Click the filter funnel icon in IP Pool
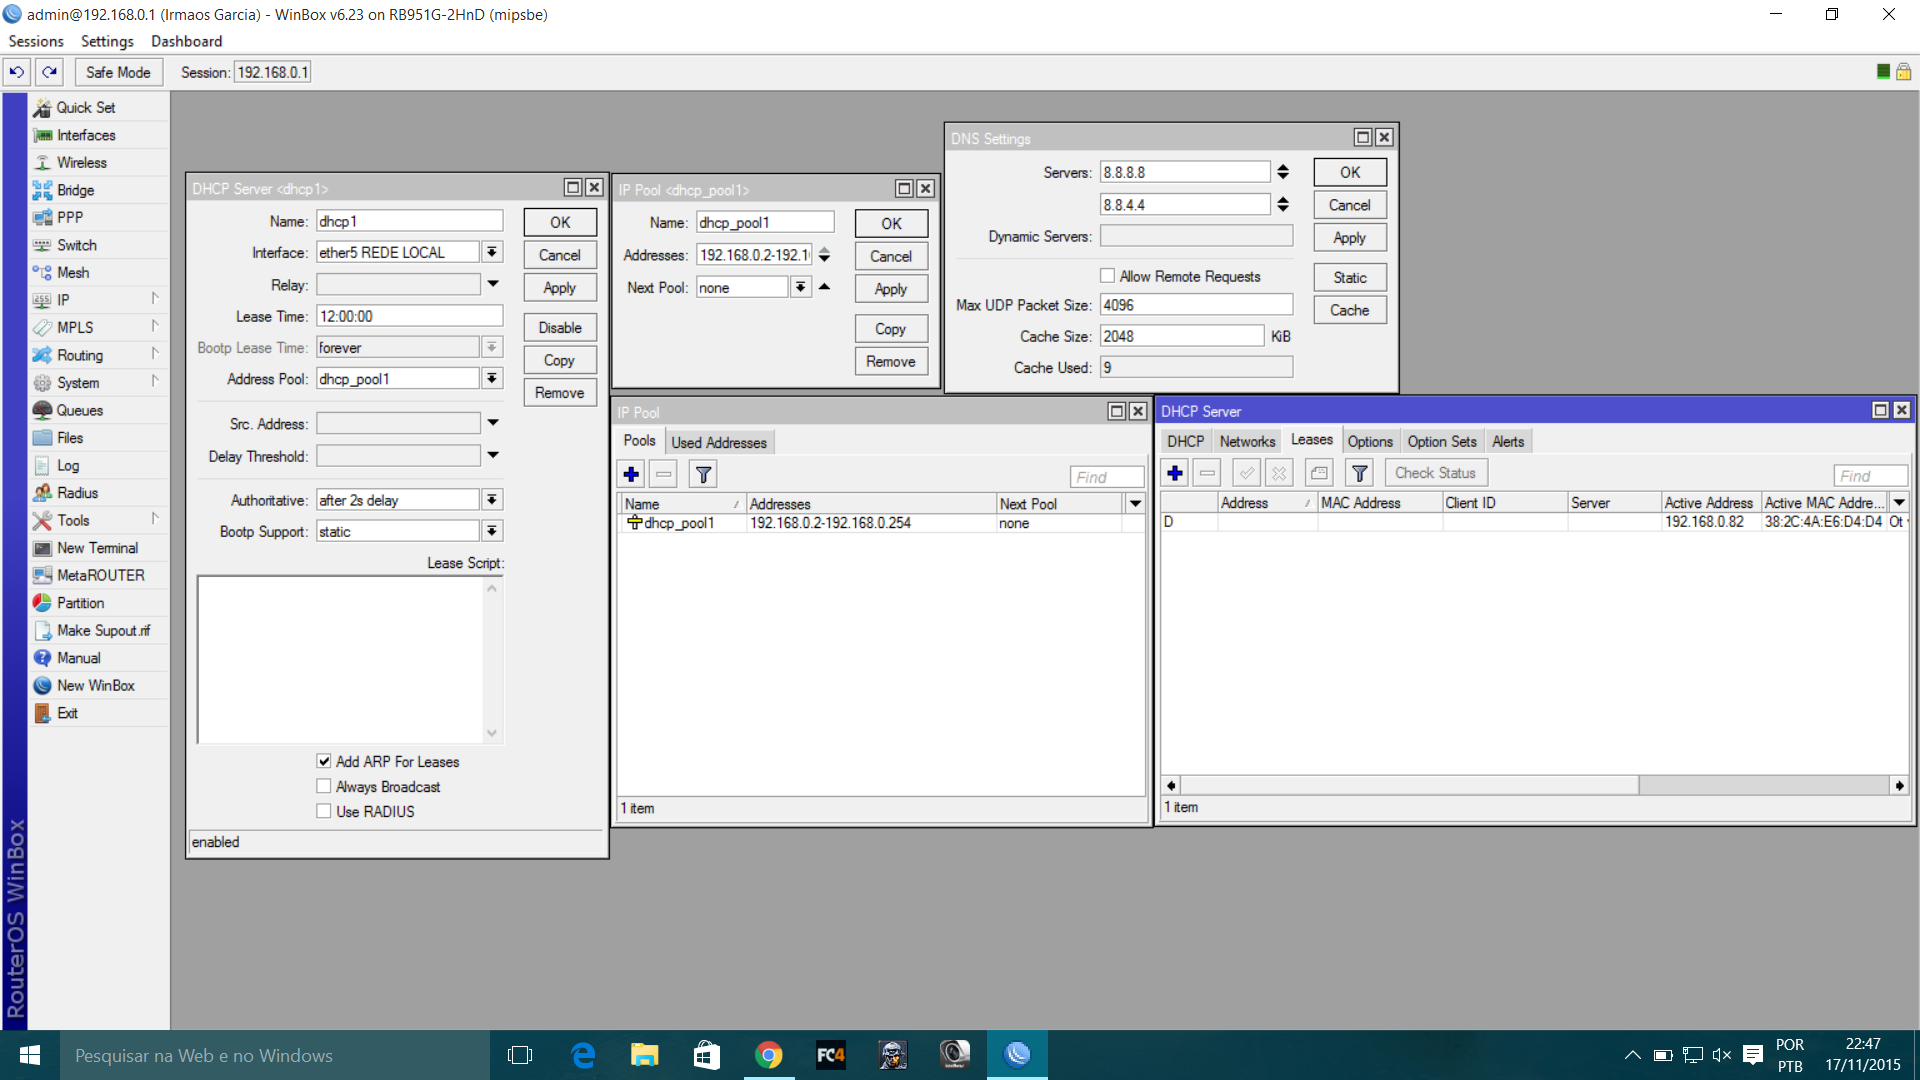The image size is (1920, 1080). [x=703, y=475]
